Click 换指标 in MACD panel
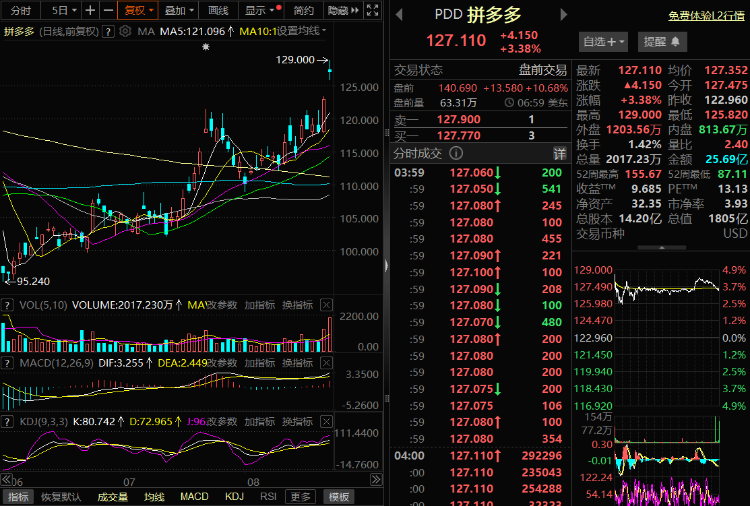Screen dimensions: 750x506 point(298,363)
